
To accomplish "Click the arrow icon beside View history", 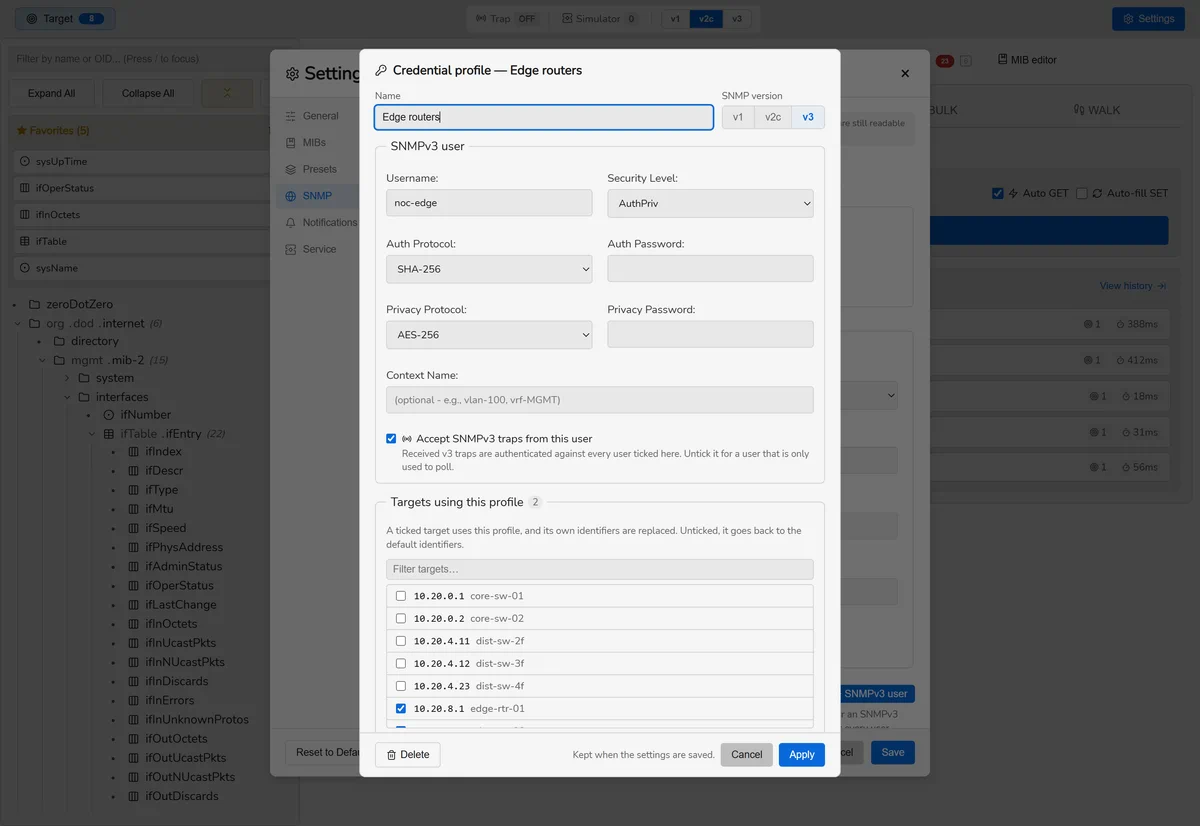I will 1161,286.
